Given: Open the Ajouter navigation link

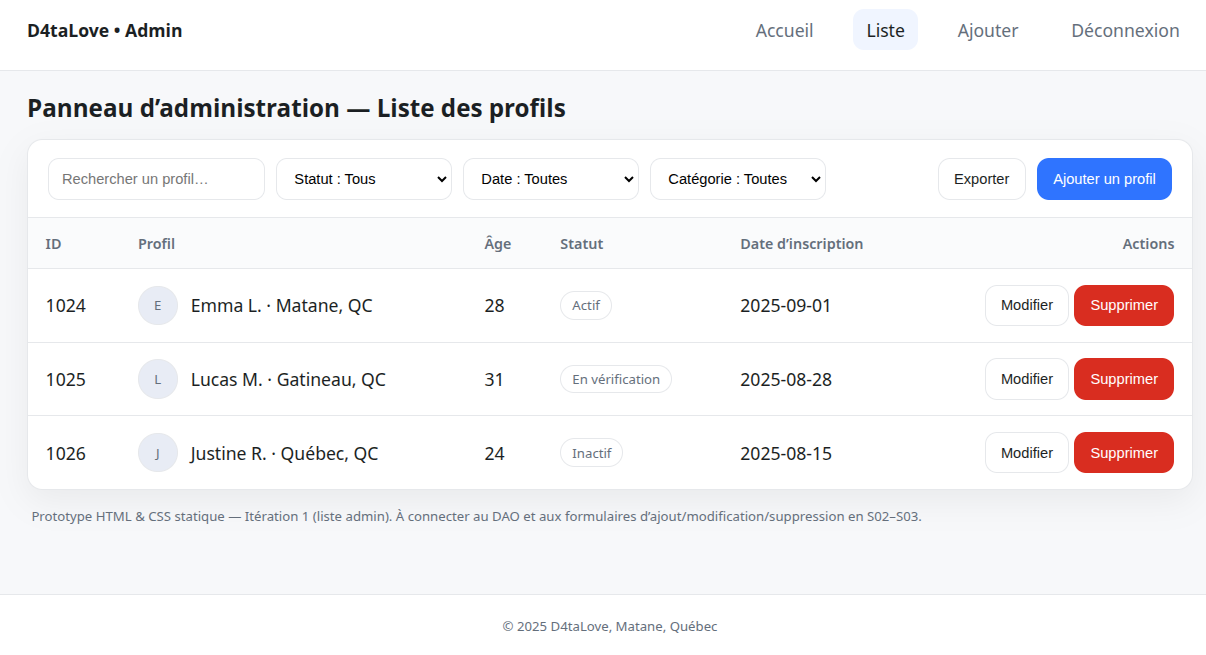Looking at the screenshot, I should coord(987,30).
